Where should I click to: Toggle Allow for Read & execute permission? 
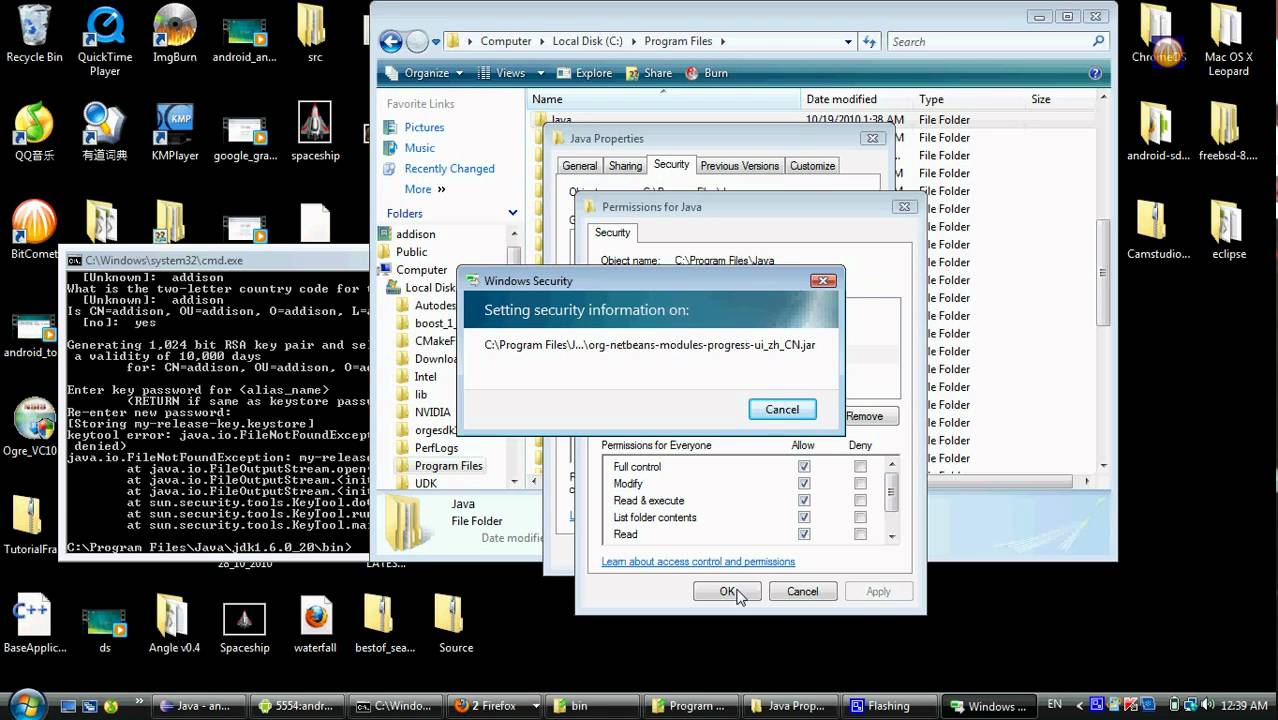point(804,501)
